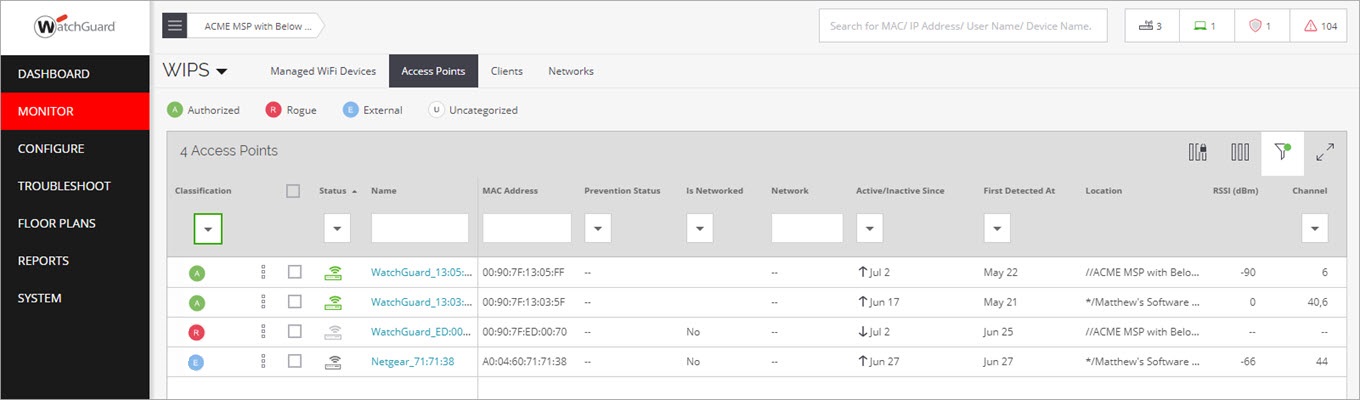Open the Is Networked filter dropdown
The height and width of the screenshot is (400, 1360).
pyautogui.click(x=699, y=229)
